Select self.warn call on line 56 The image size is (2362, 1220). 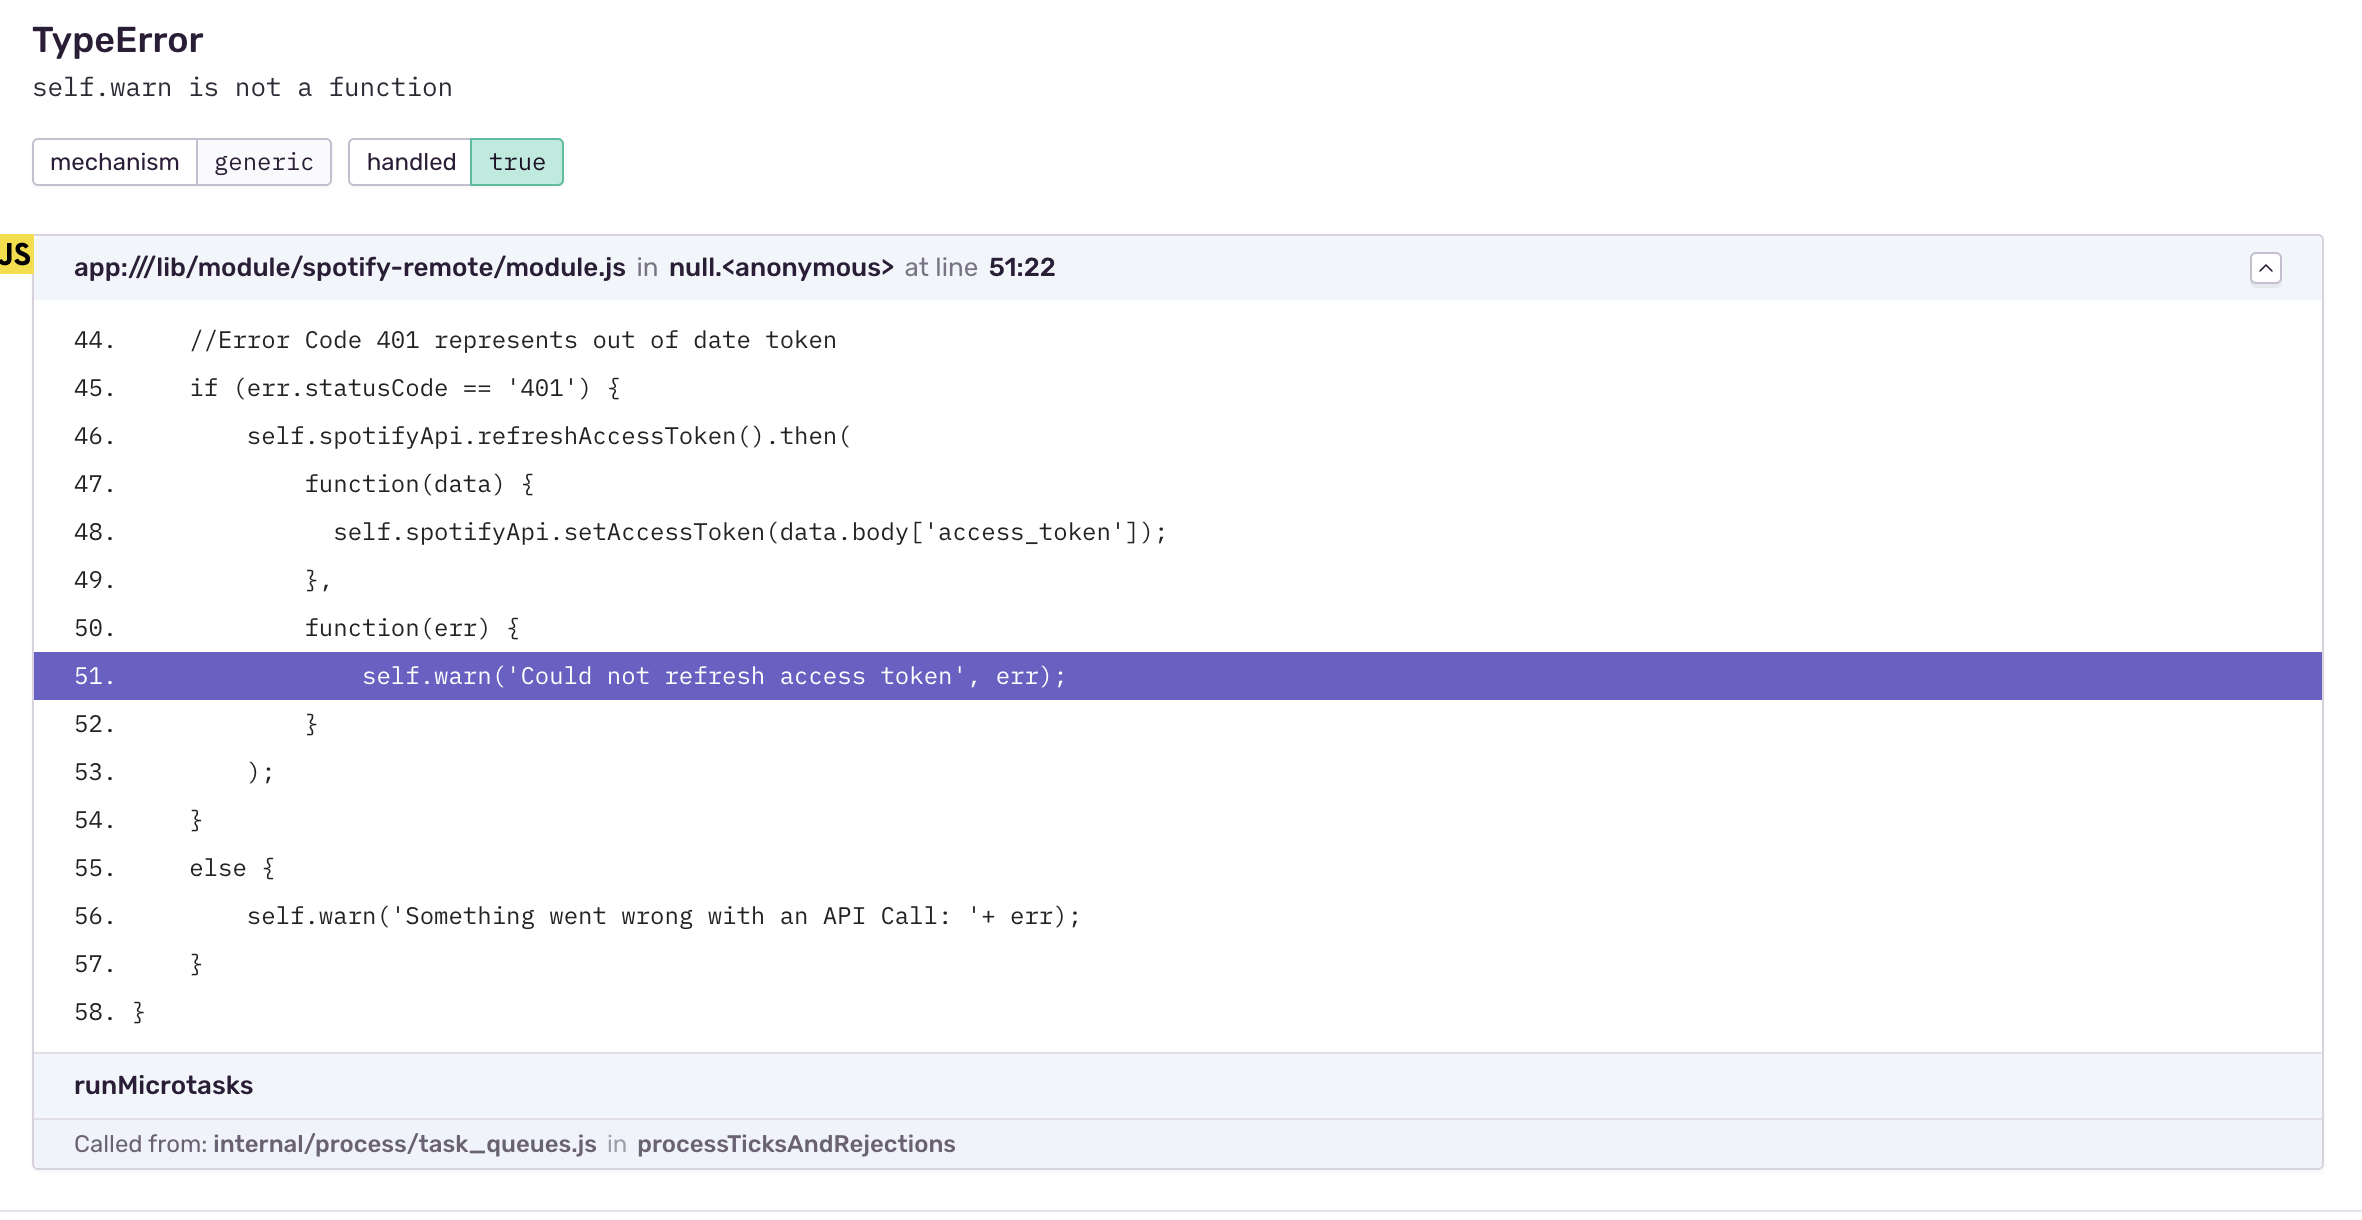pyautogui.click(x=663, y=915)
